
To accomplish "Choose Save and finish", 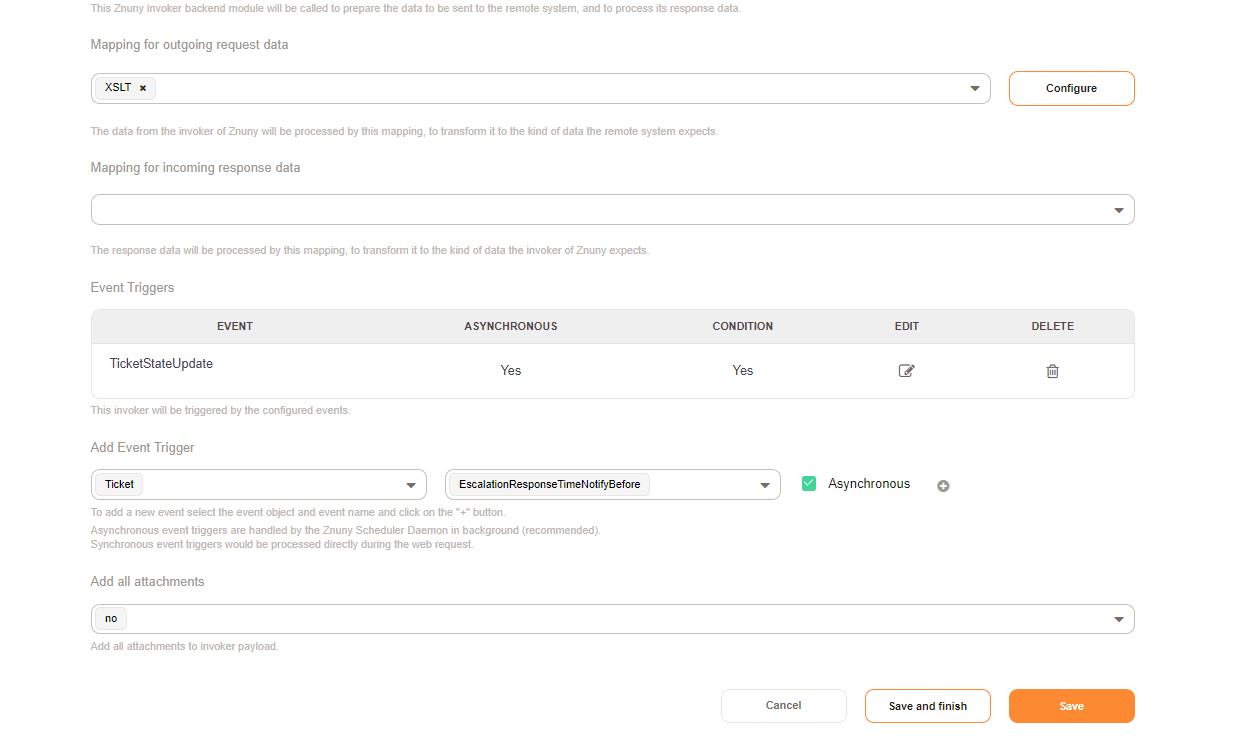I will tap(927, 706).
